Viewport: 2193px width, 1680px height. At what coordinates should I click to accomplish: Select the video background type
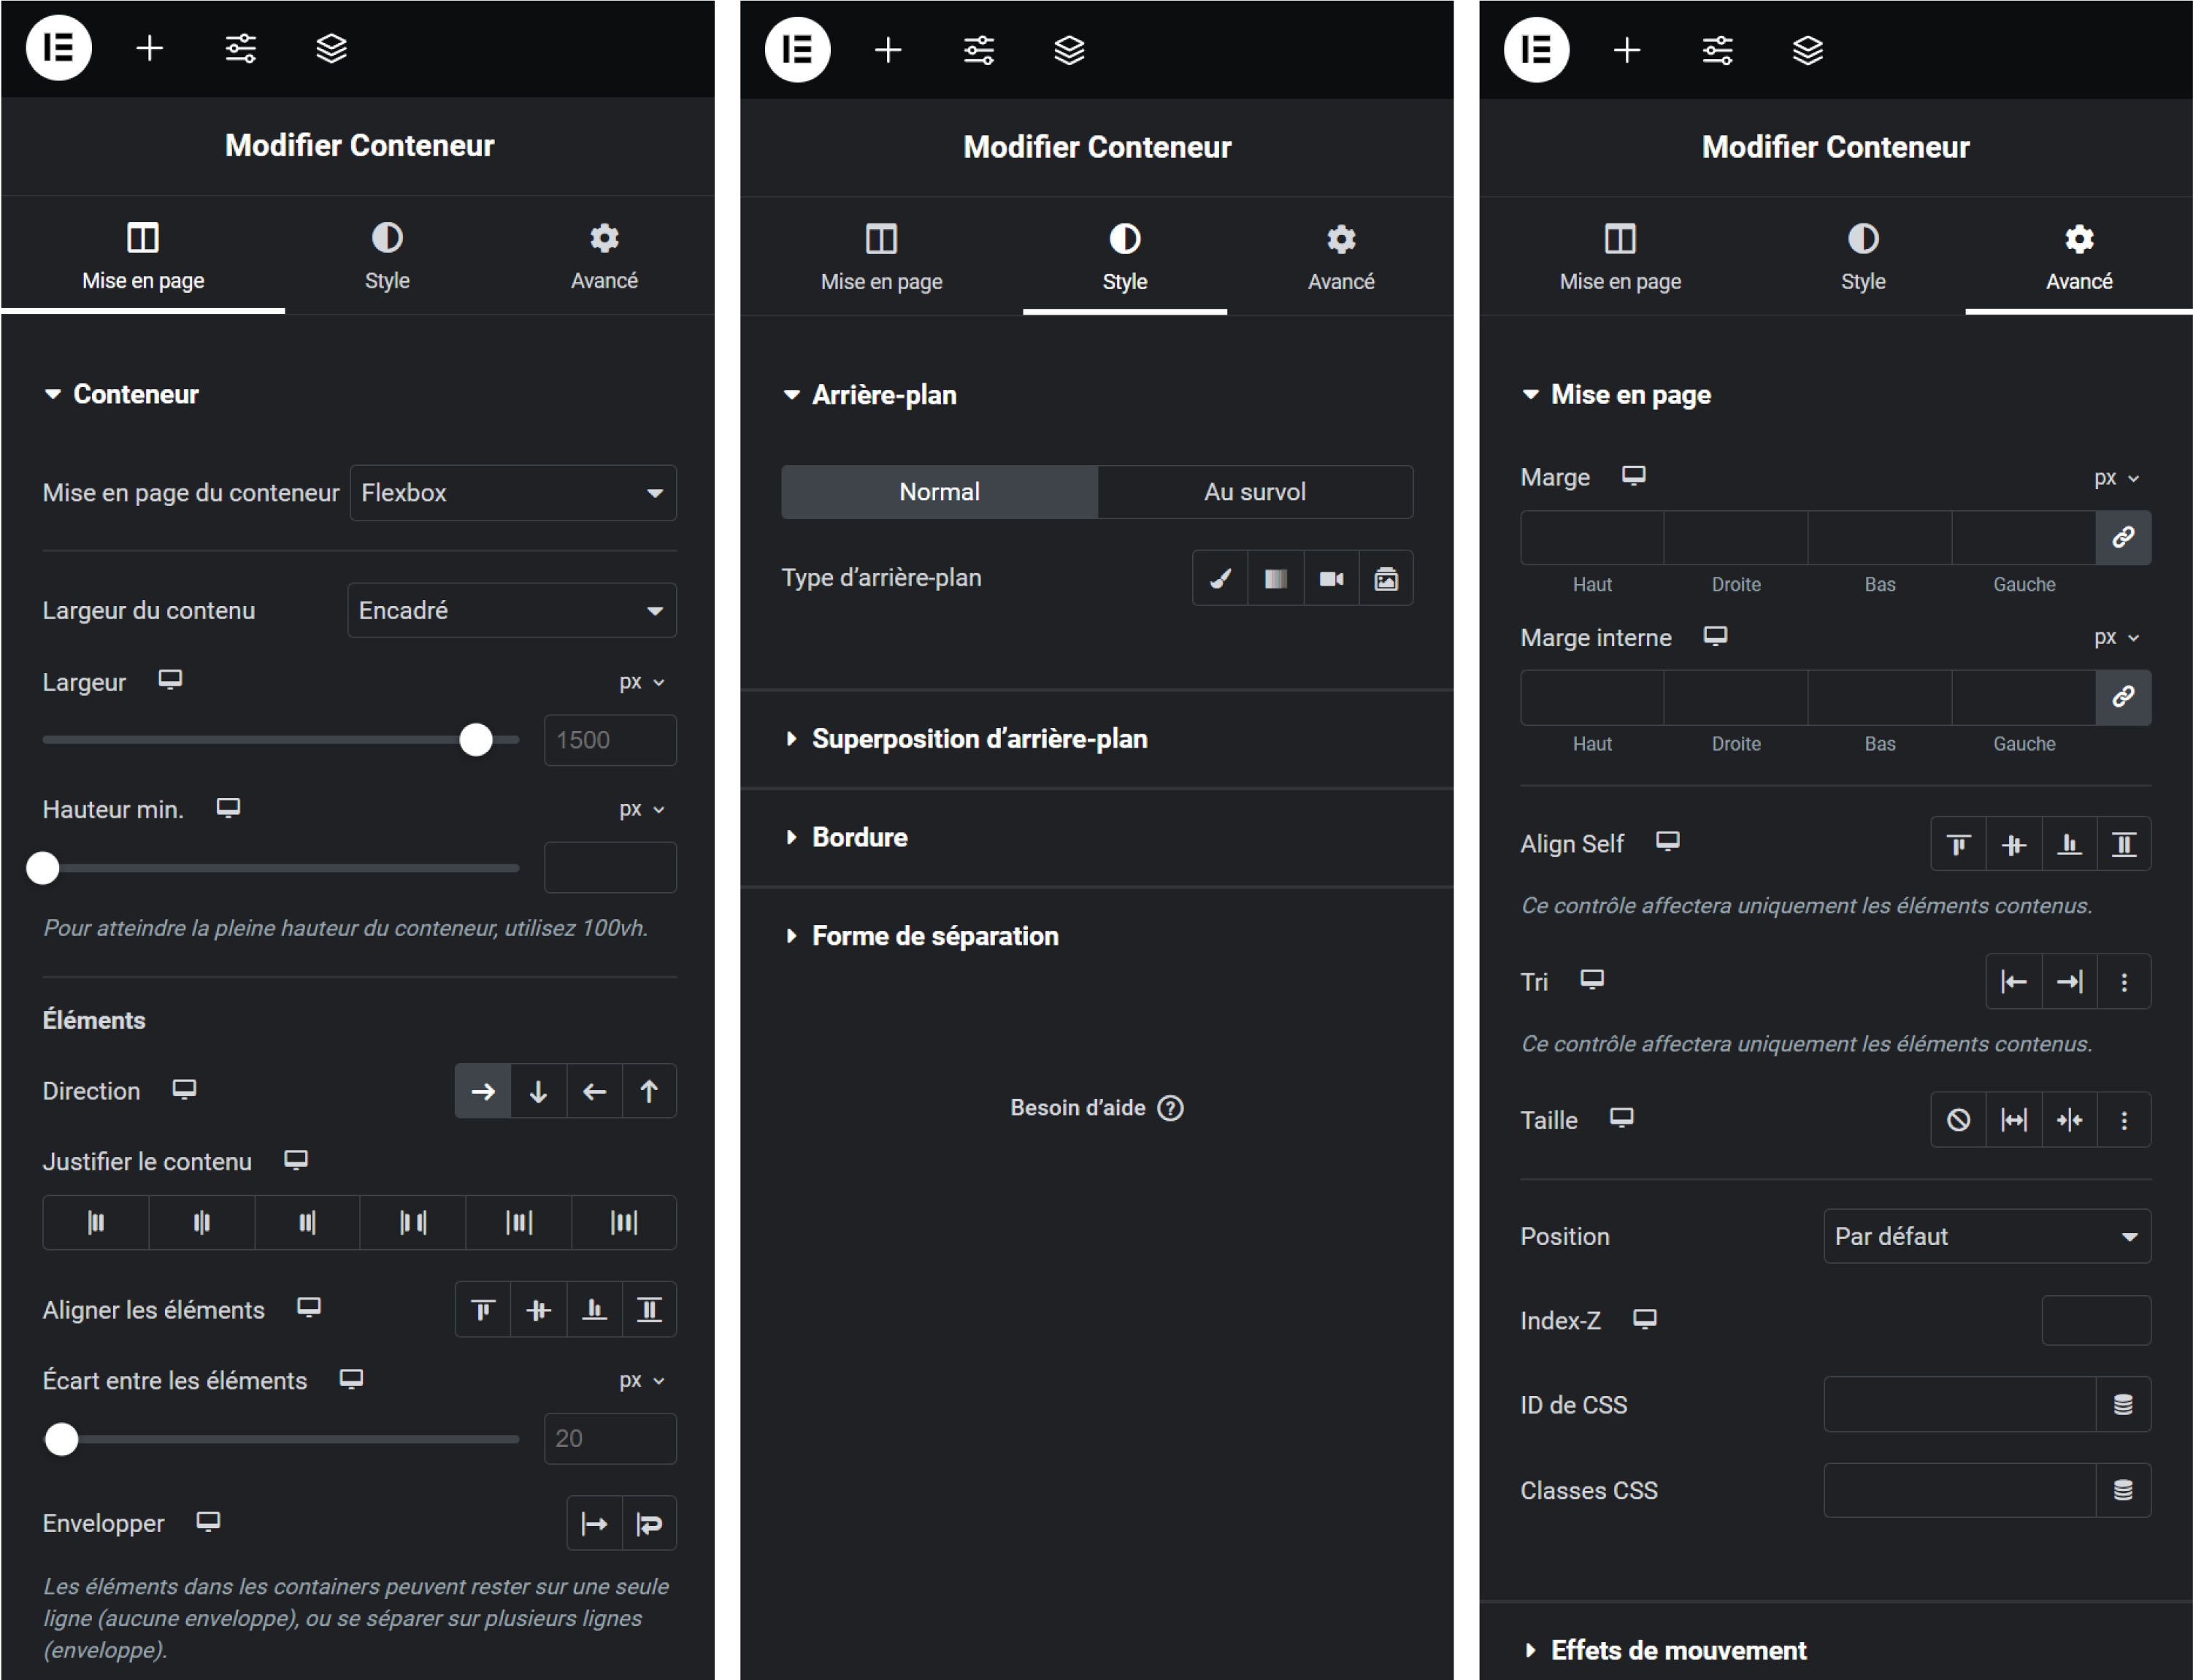pos(1331,578)
